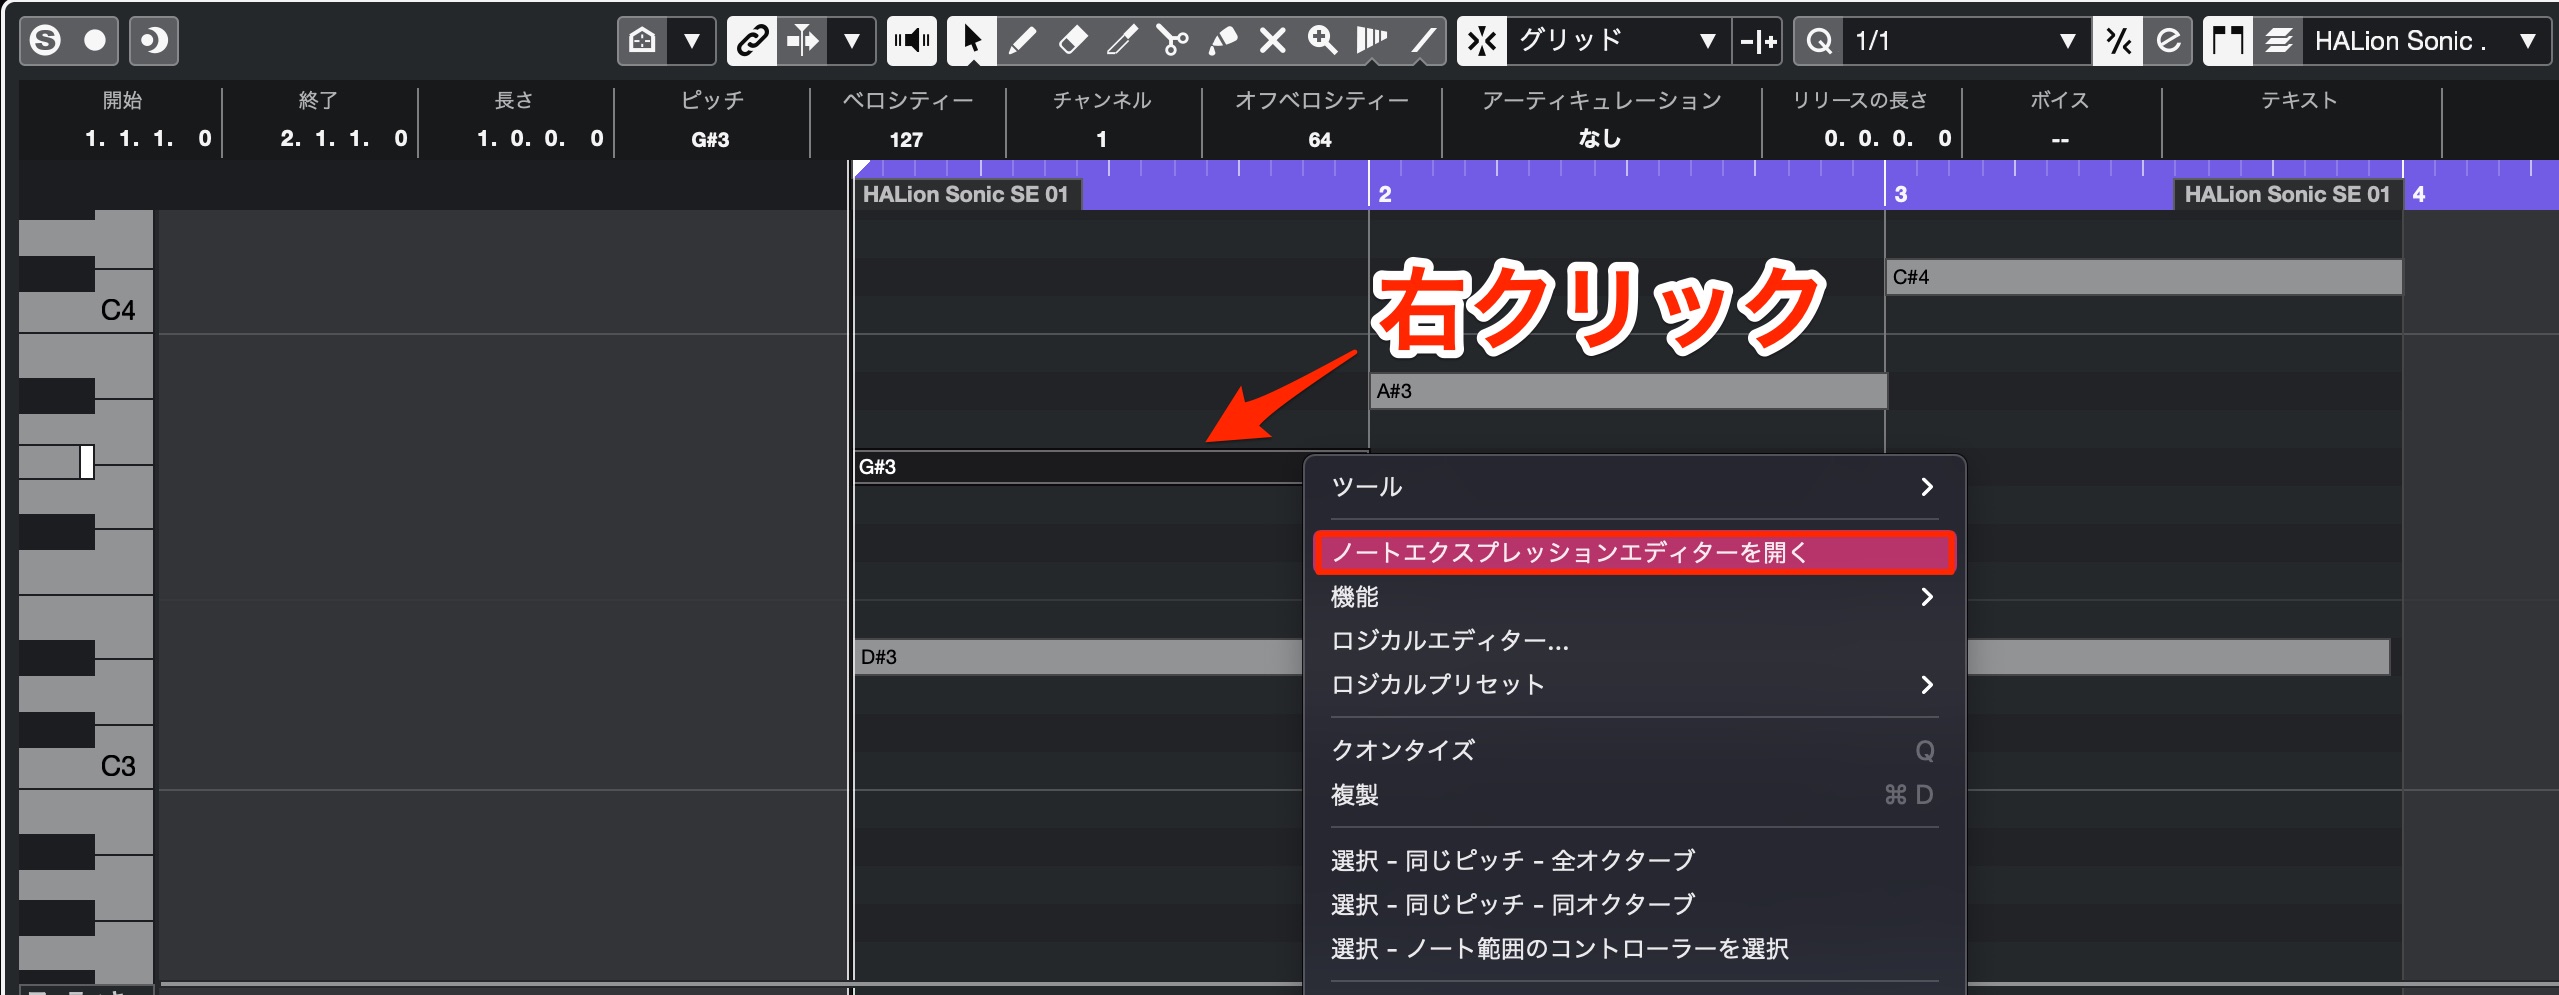This screenshot has height=995, width=2559.
Task: Open the Snap type グリッド dropdown
Action: pyautogui.click(x=1617, y=41)
